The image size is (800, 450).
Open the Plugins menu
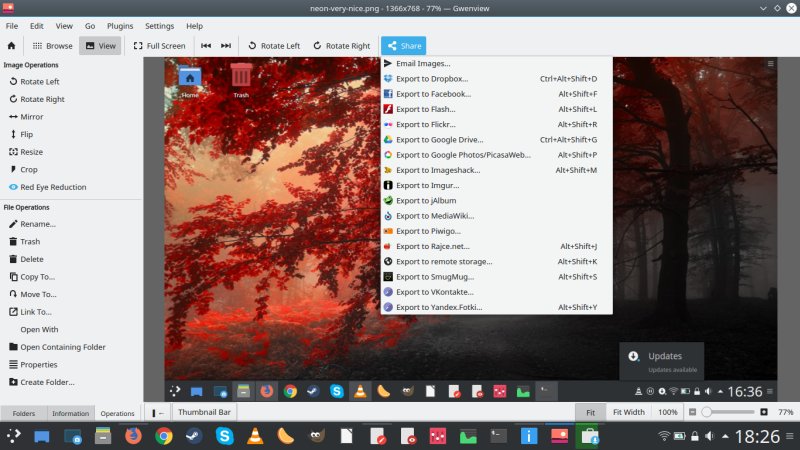pyautogui.click(x=120, y=26)
